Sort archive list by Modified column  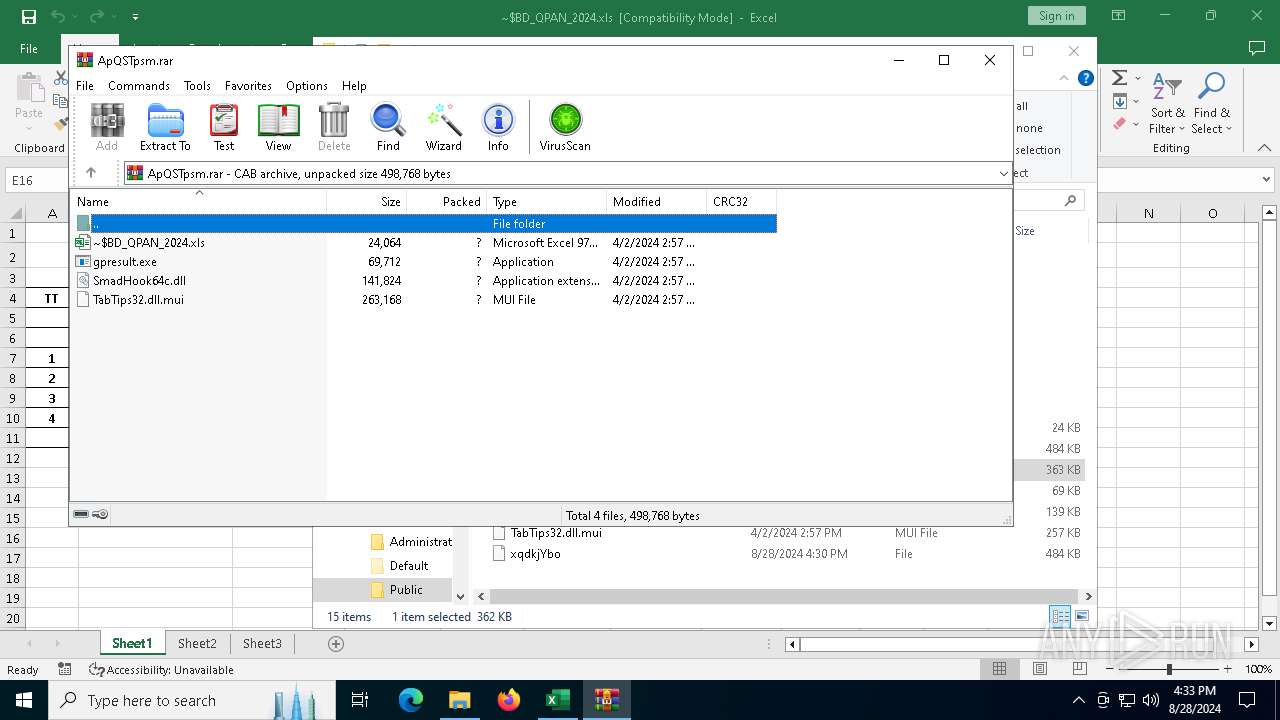click(x=656, y=201)
